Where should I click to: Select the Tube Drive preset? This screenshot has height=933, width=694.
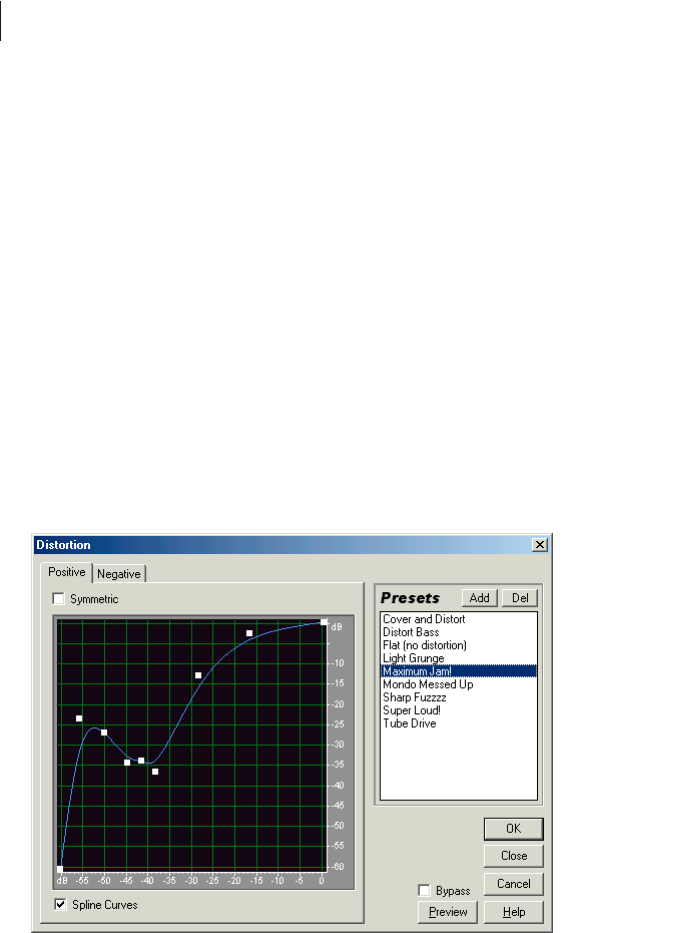[x=409, y=724]
